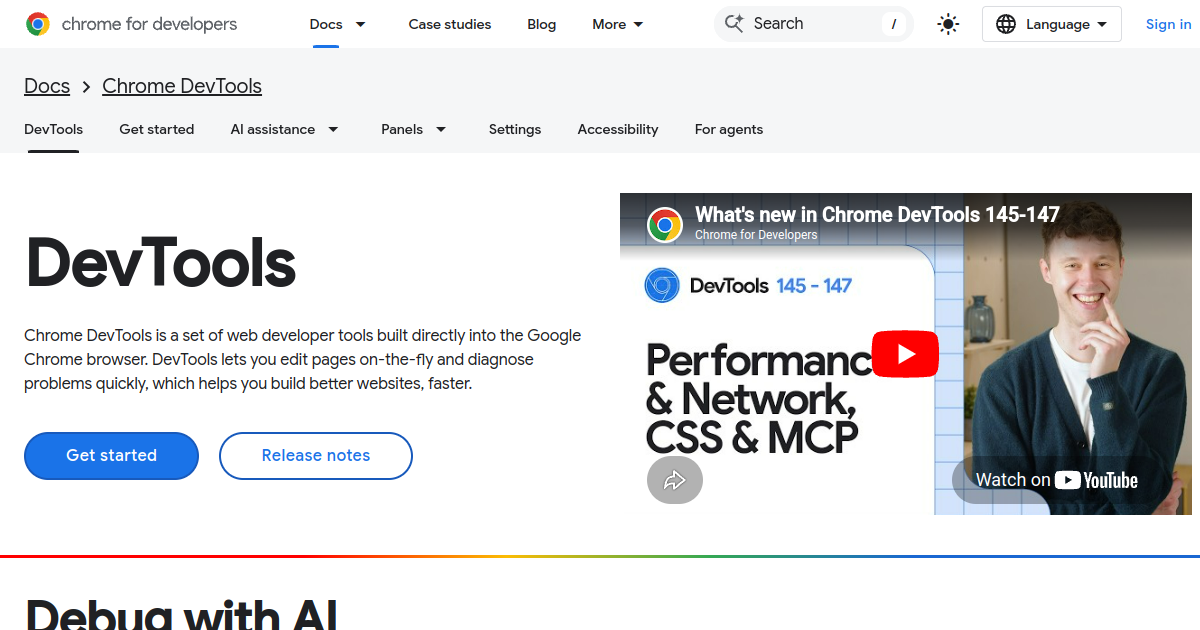Viewport: 1200px width, 630px height.
Task: Click Docs in the breadcrumb
Action: (x=47, y=86)
